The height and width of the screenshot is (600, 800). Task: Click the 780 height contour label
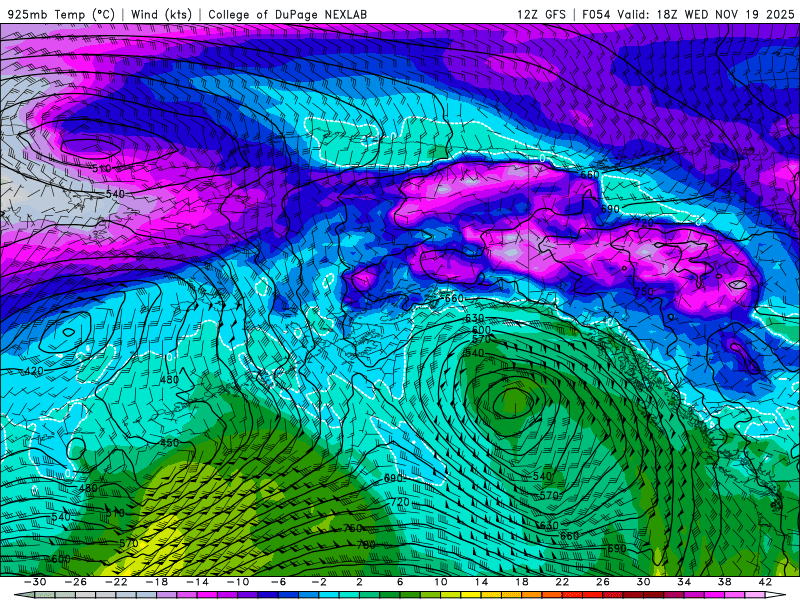(x=366, y=545)
